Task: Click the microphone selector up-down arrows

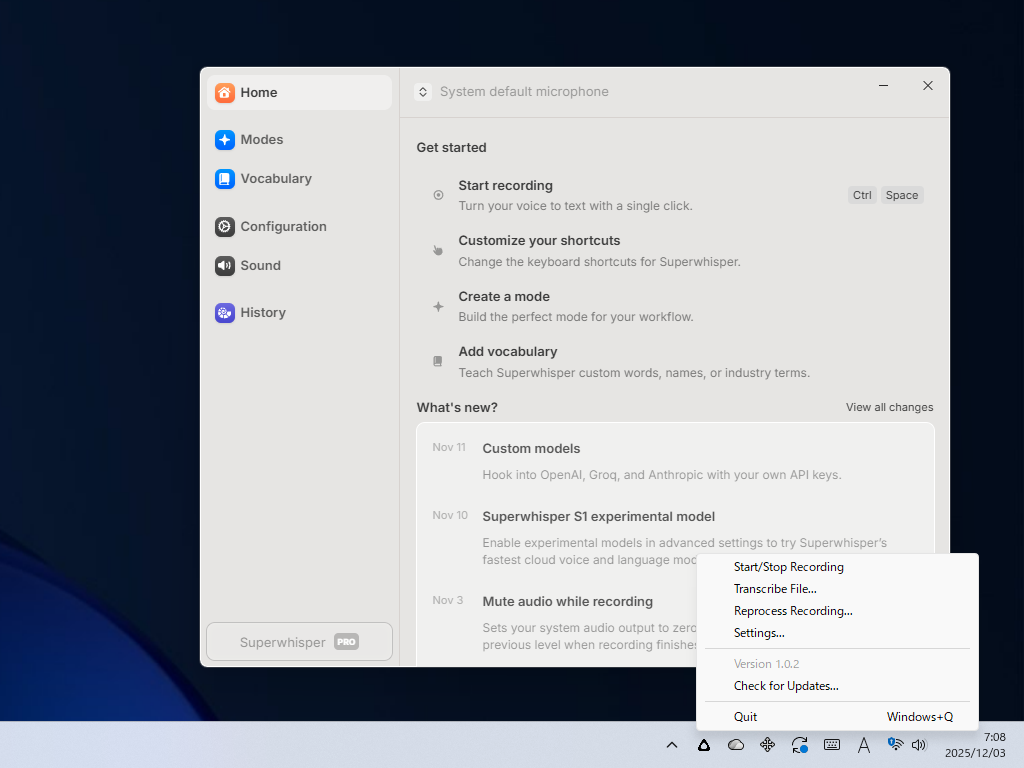Action: click(423, 92)
